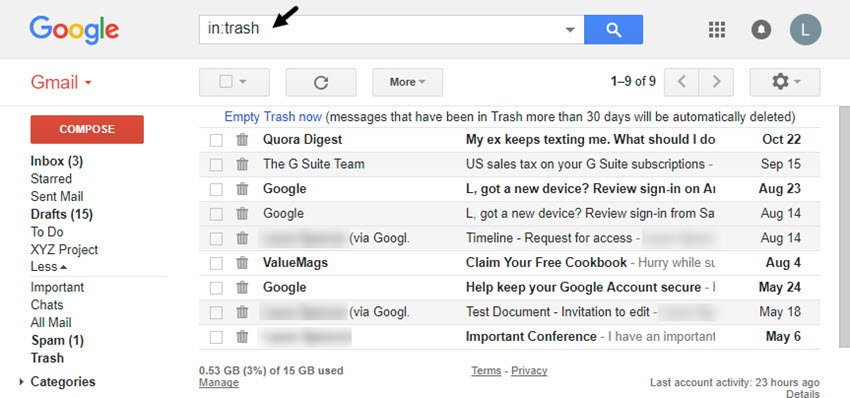The width and height of the screenshot is (850, 398).
Task: Open Help keep your Google Account secure
Action: [583, 287]
